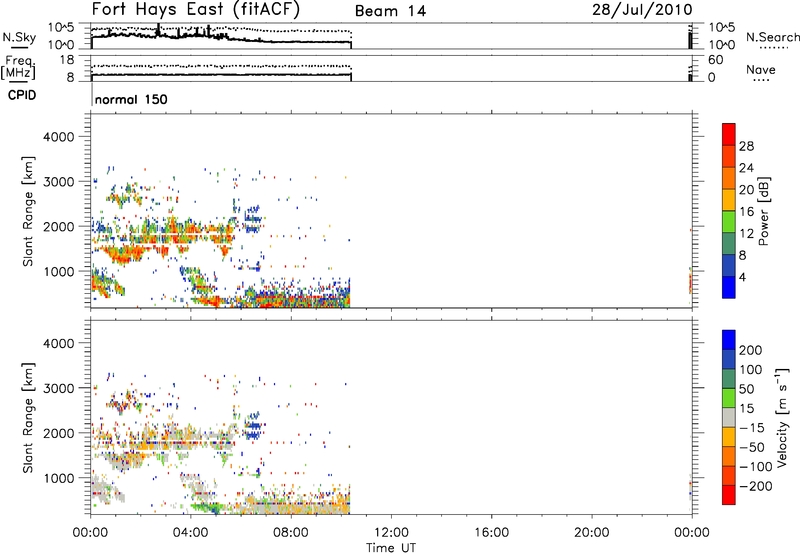
Task: Select the "N.Search" legend label
Action: pos(772,37)
